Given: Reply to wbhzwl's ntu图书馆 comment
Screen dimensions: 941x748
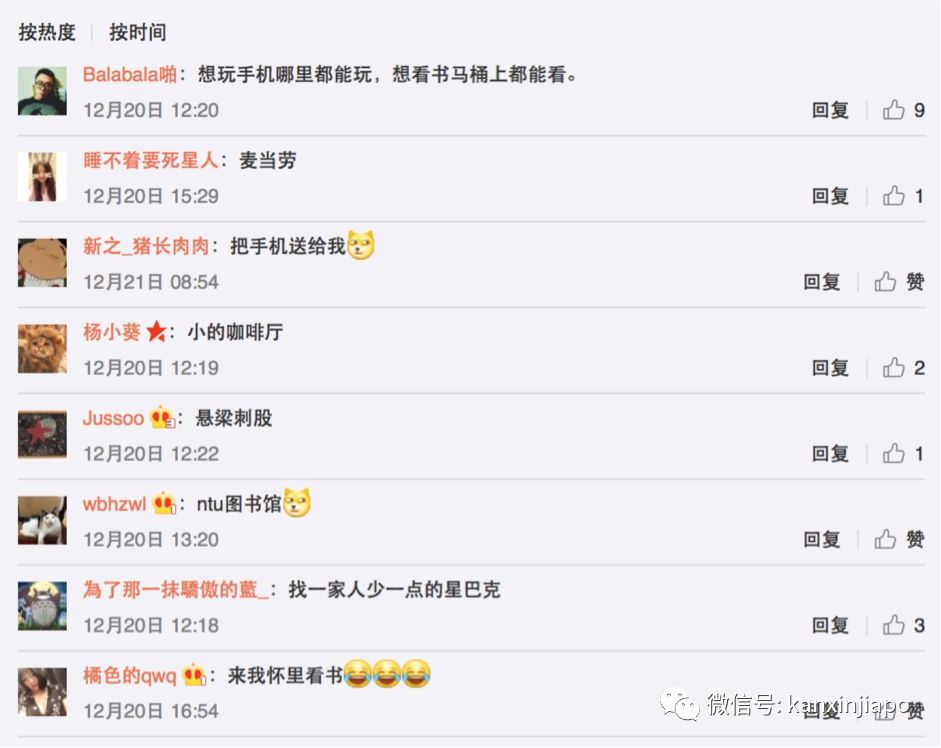Looking at the screenshot, I should click(x=822, y=539).
